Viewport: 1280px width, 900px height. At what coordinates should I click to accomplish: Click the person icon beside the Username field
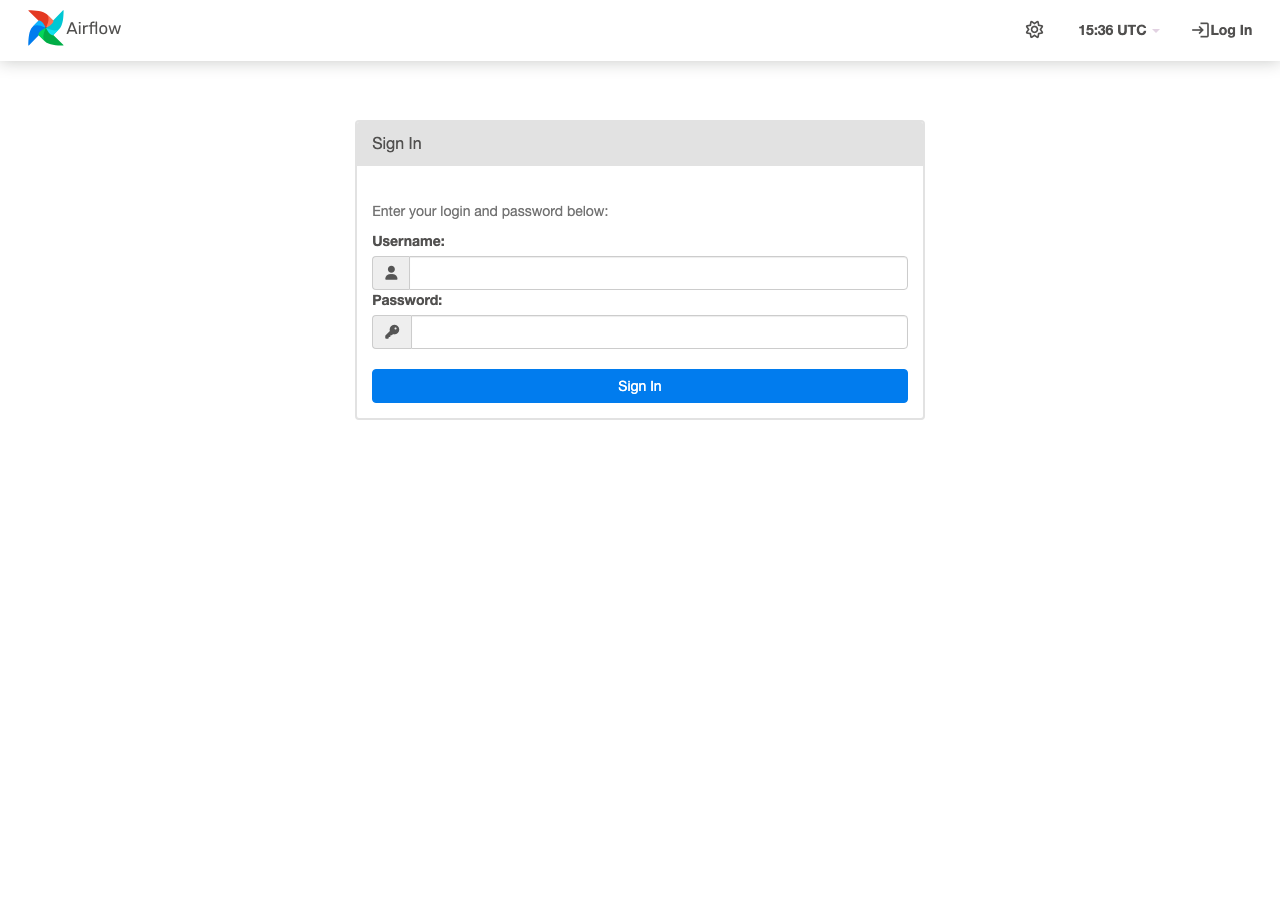[x=390, y=272]
